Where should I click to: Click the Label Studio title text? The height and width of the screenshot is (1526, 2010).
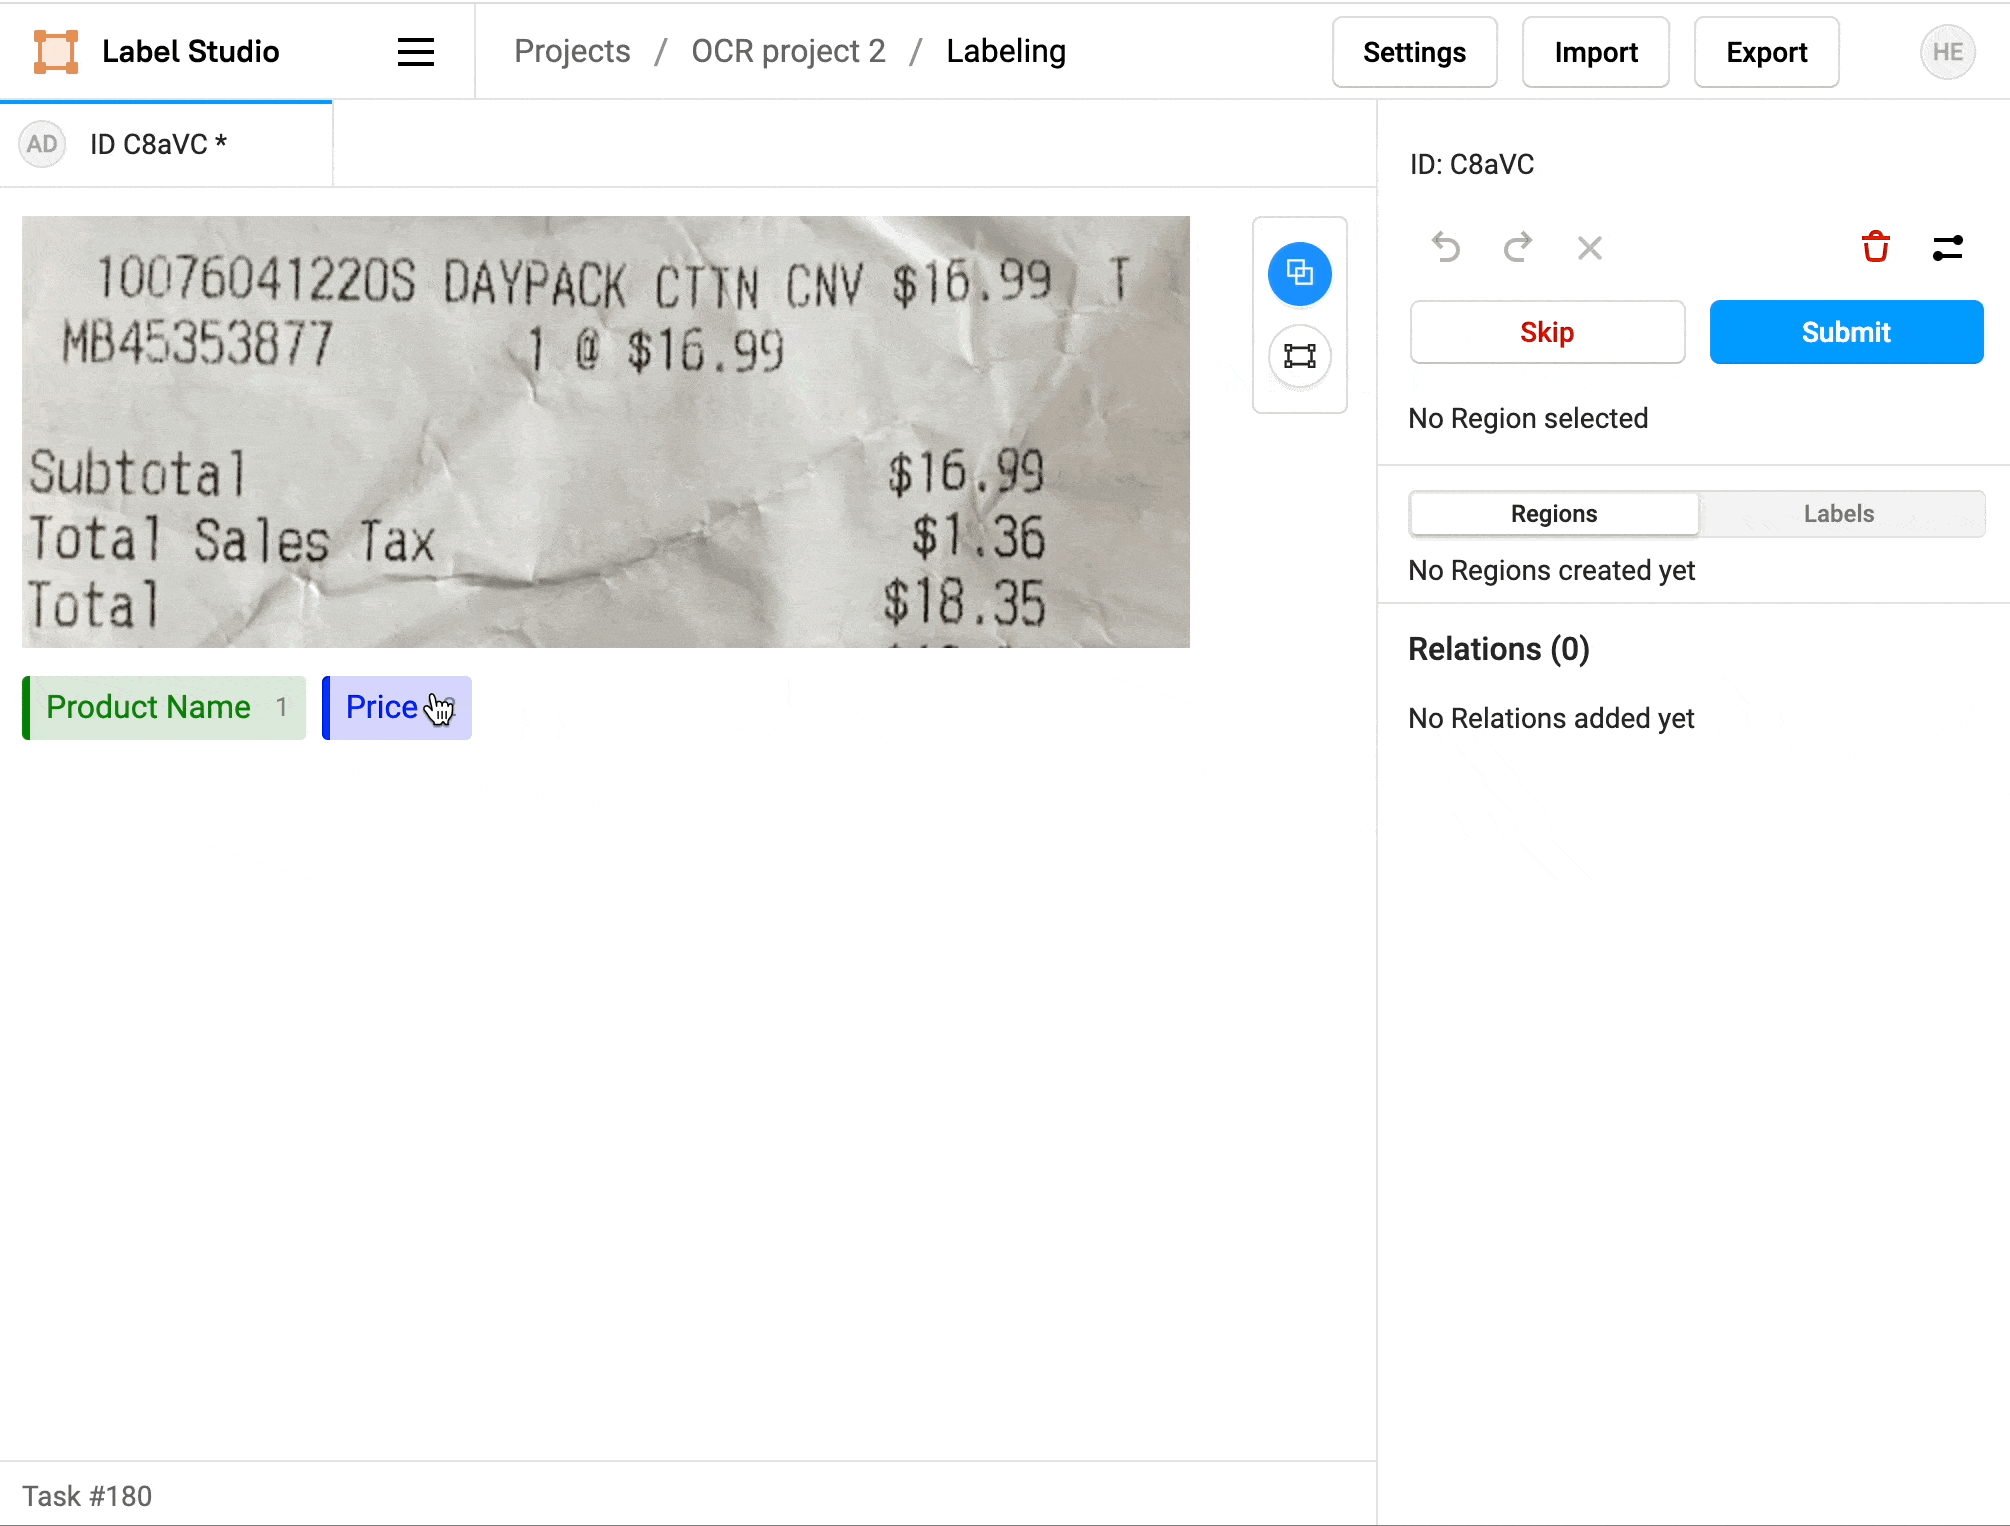[190, 52]
